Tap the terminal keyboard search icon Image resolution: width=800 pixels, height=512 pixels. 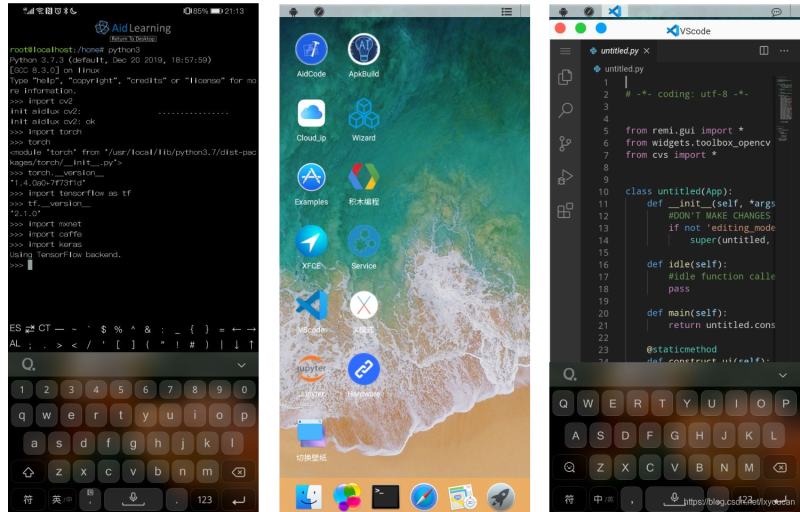pyautogui.click(x=29, y=365)
